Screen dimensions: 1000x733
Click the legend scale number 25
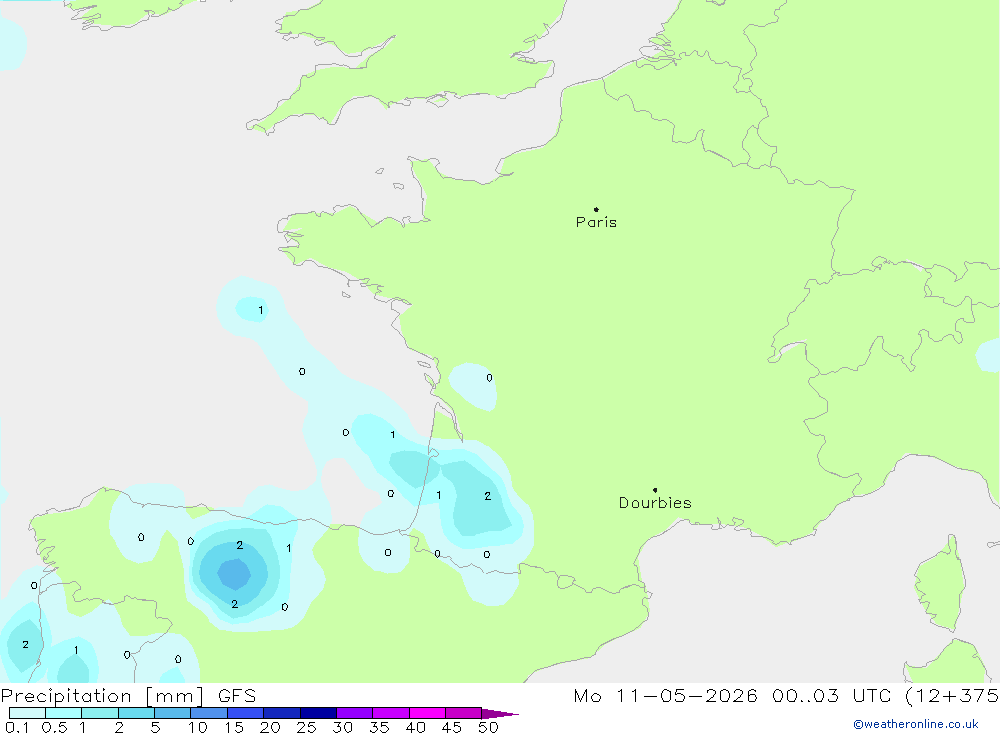307,727
